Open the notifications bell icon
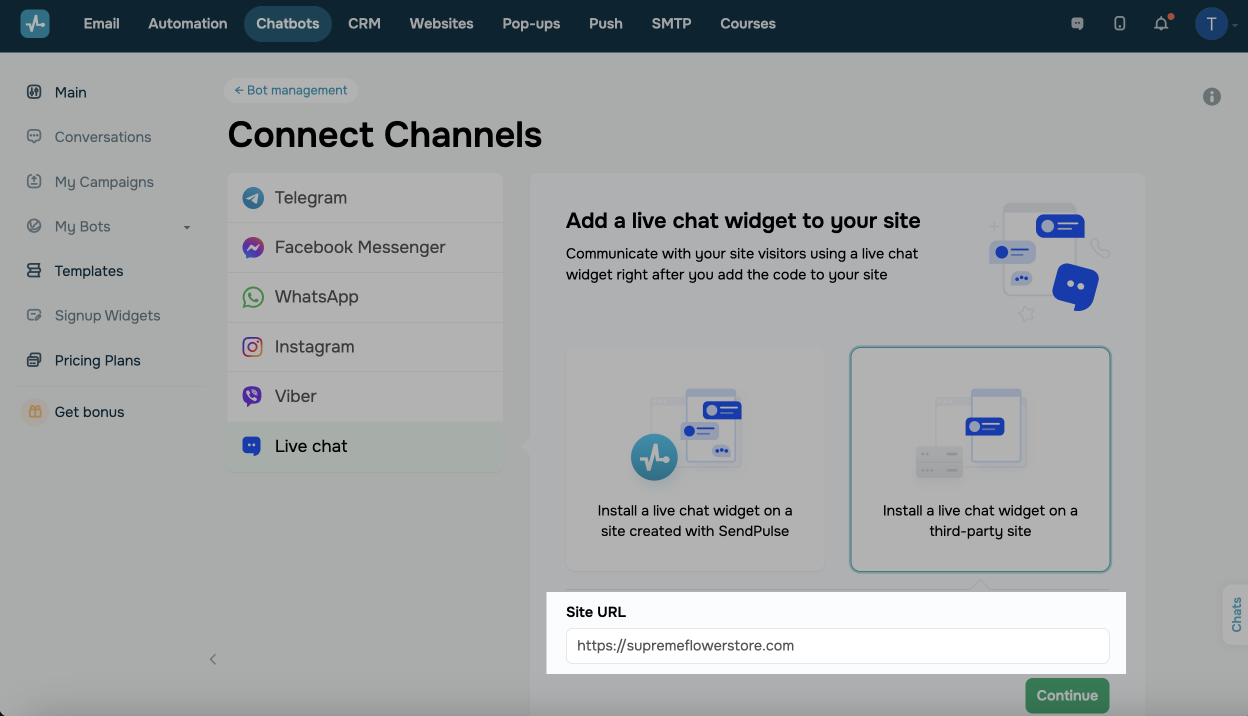 [1161, 23]
